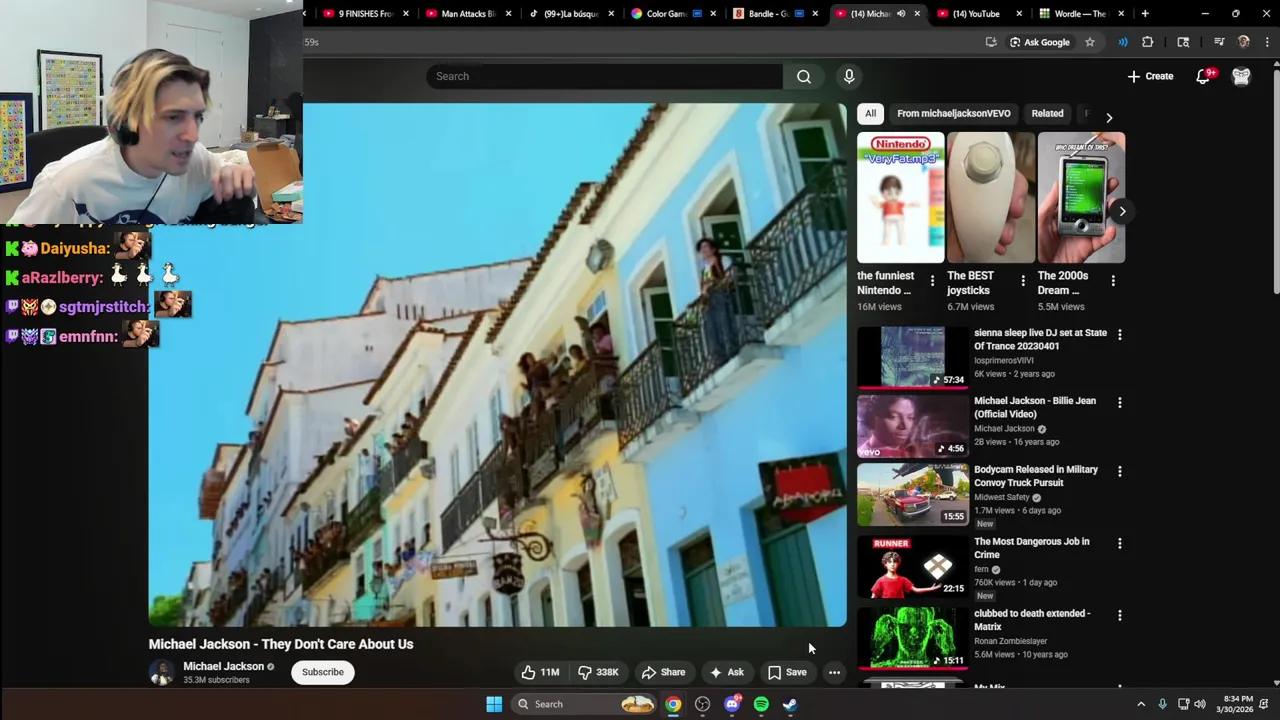1280x720 pixels.
Task: Save the video to a playlist
Action: tap(787, 672)
